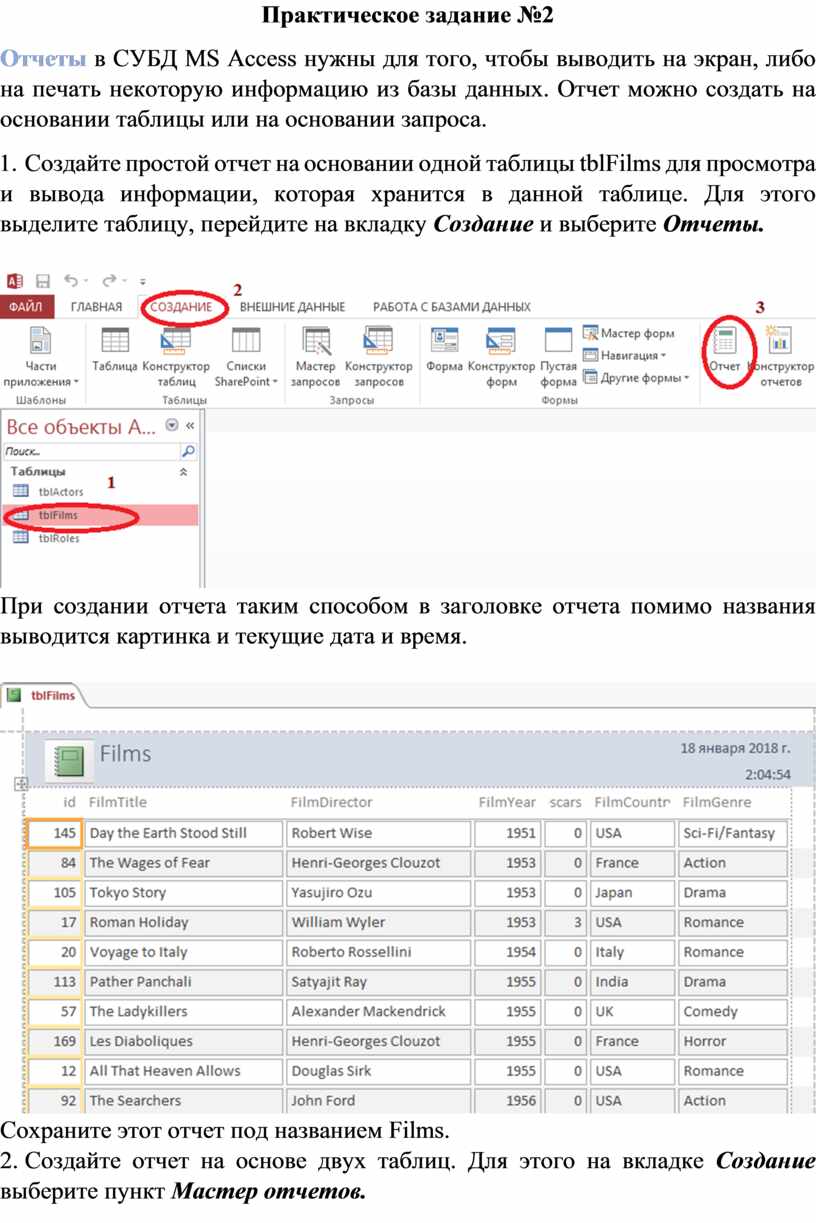
Task: Click the Les Diaboliques cell
Action: click(184, 1041)
